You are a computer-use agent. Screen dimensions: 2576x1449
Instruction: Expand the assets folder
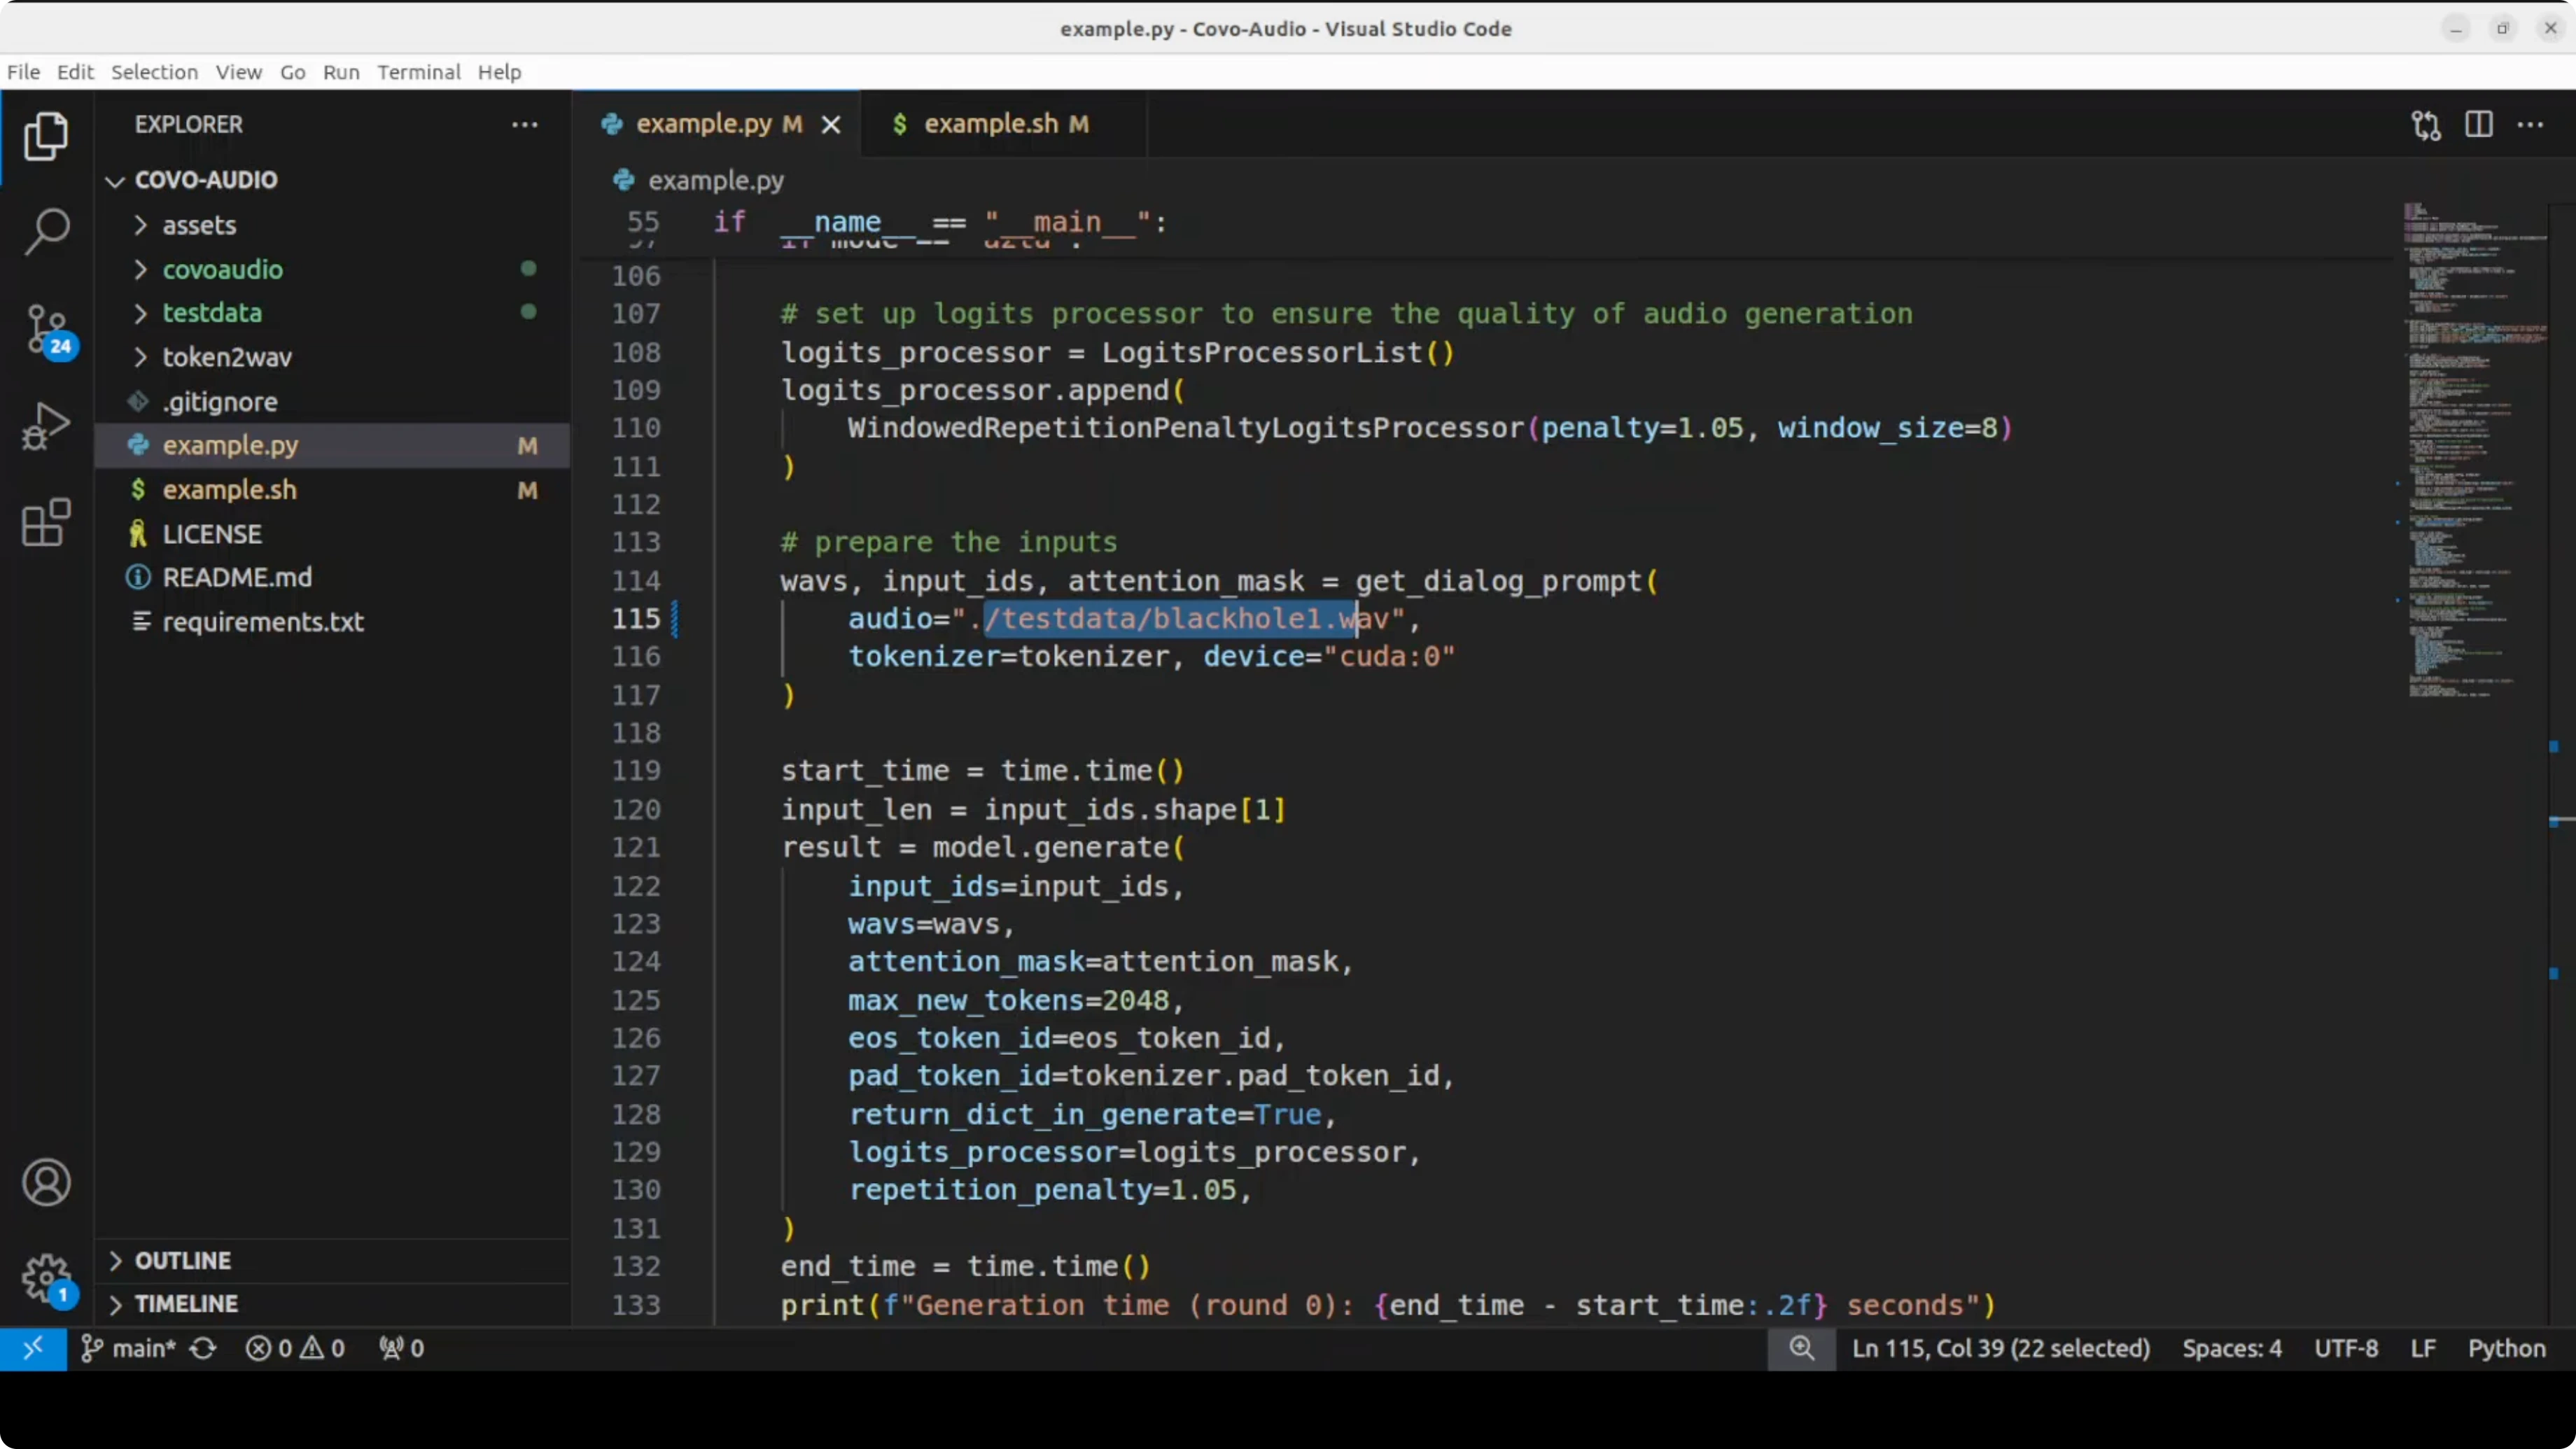(199, 225)
